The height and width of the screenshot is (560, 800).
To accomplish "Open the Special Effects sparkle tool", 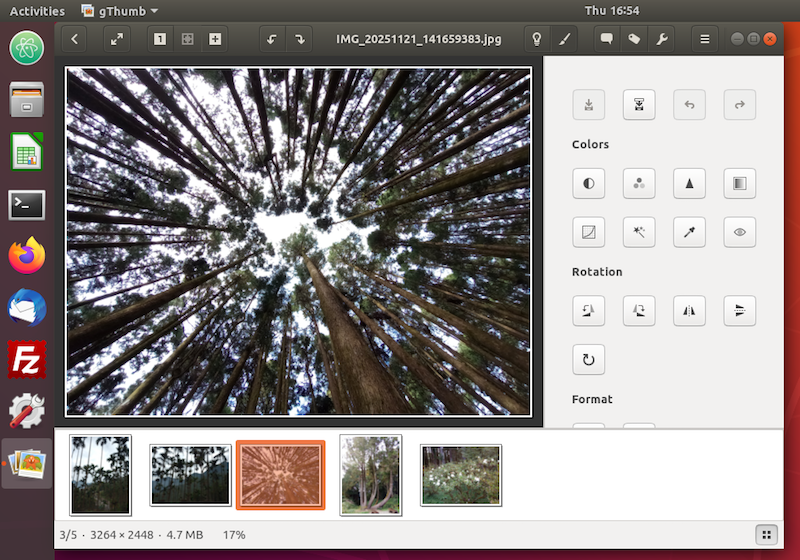I will [639, 233].
